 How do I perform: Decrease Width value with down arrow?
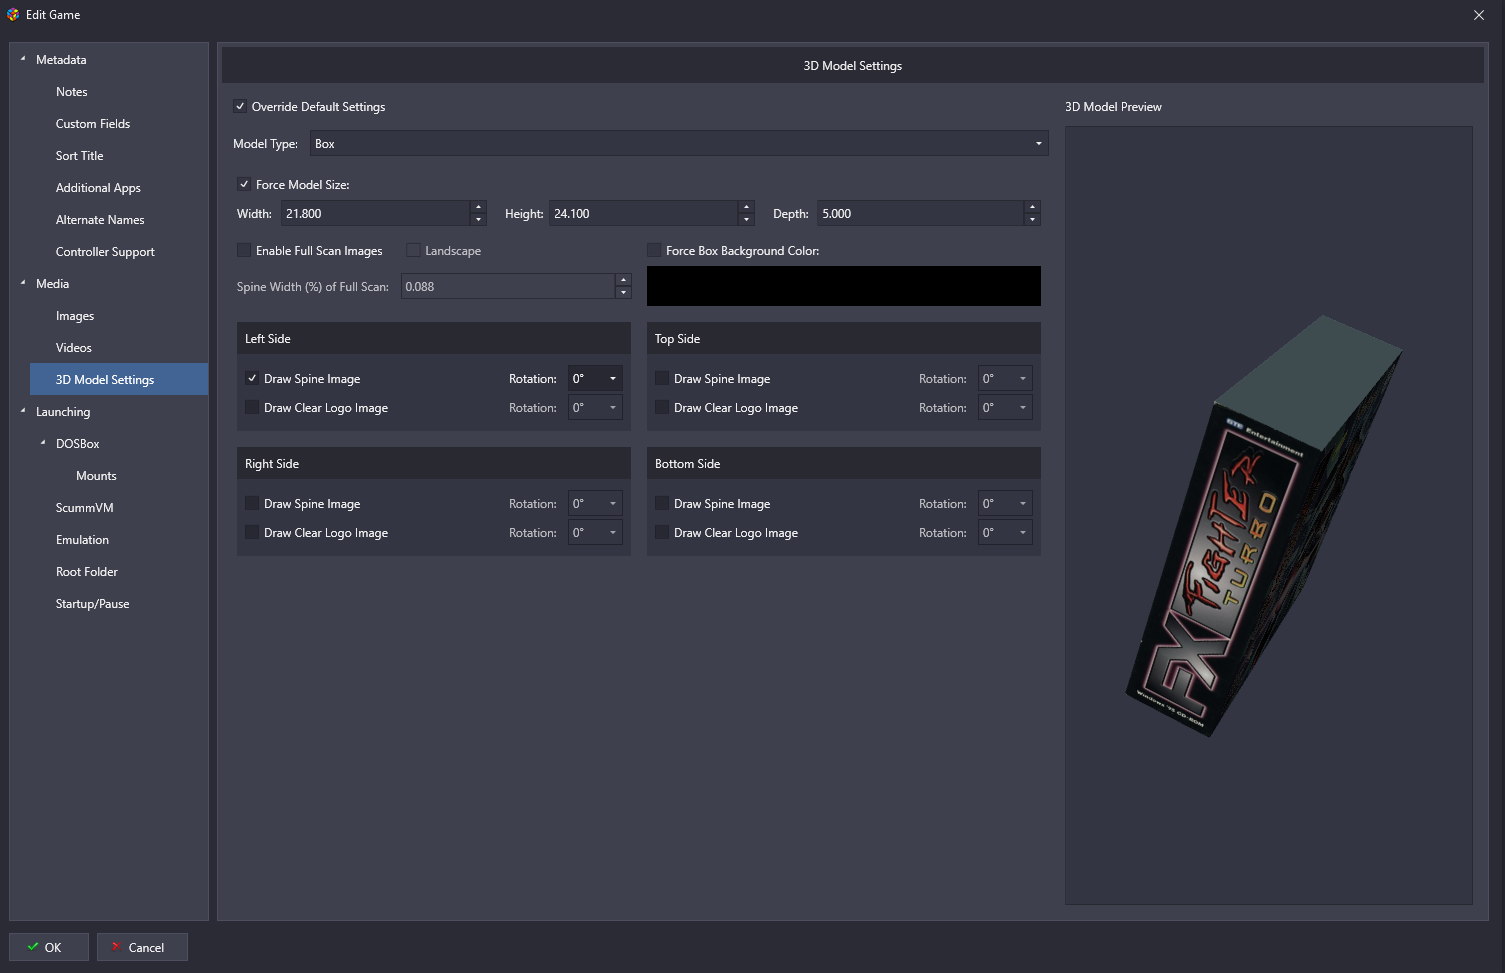(x=479, y=219)
